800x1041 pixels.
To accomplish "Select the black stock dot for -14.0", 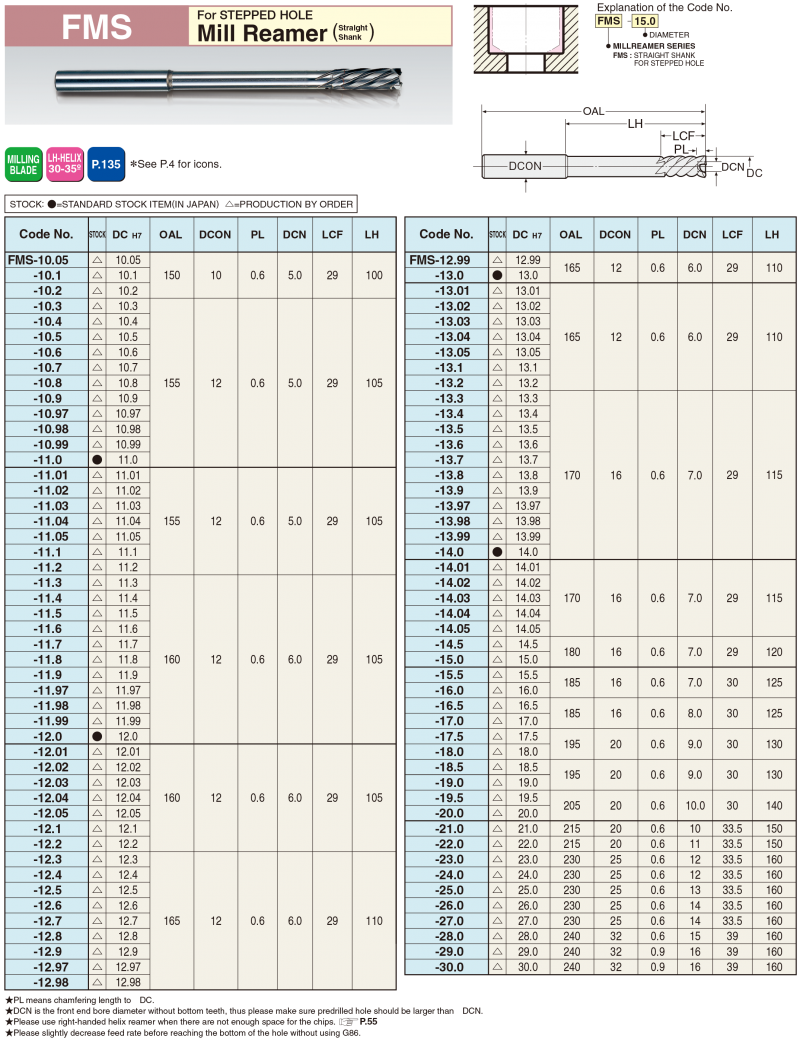I will point(497,552).
